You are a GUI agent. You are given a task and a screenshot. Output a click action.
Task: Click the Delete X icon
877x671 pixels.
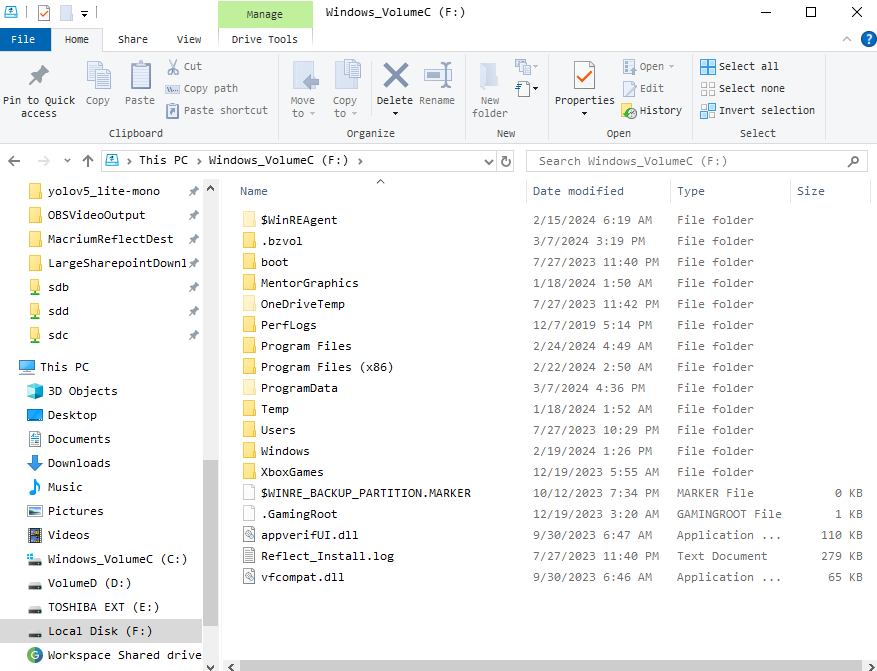[x=395, y=75]
